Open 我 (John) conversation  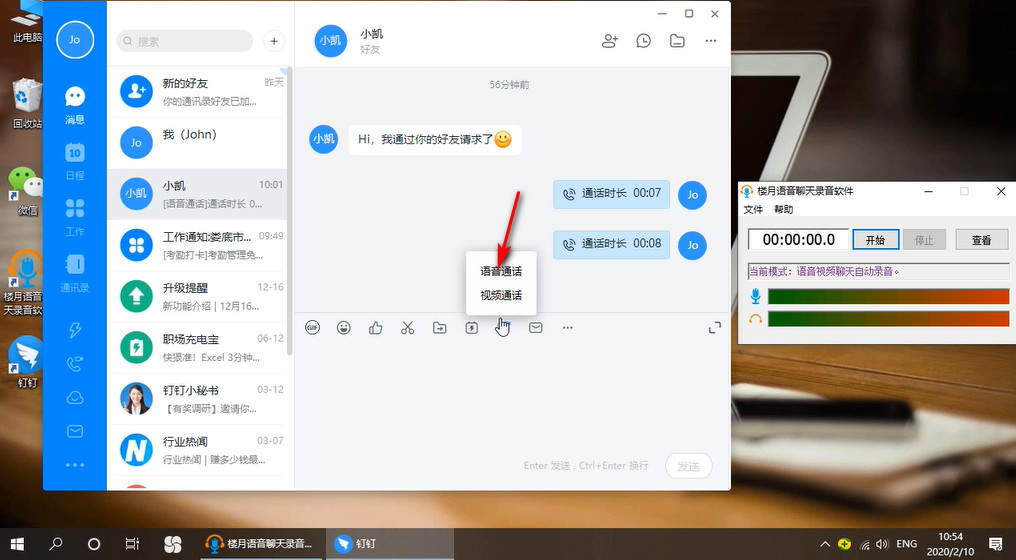[x=197, y=143]
